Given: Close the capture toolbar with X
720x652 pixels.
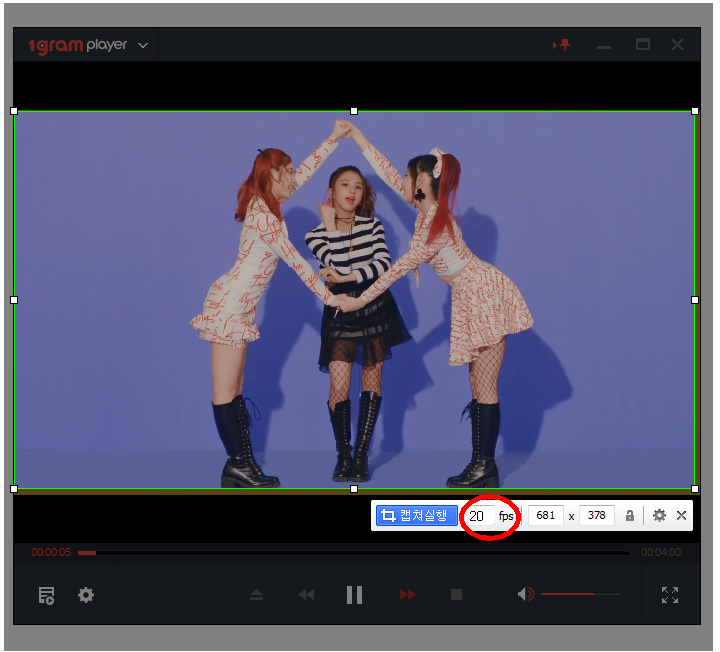Looking at the screenshot, I should click(681, 515).
